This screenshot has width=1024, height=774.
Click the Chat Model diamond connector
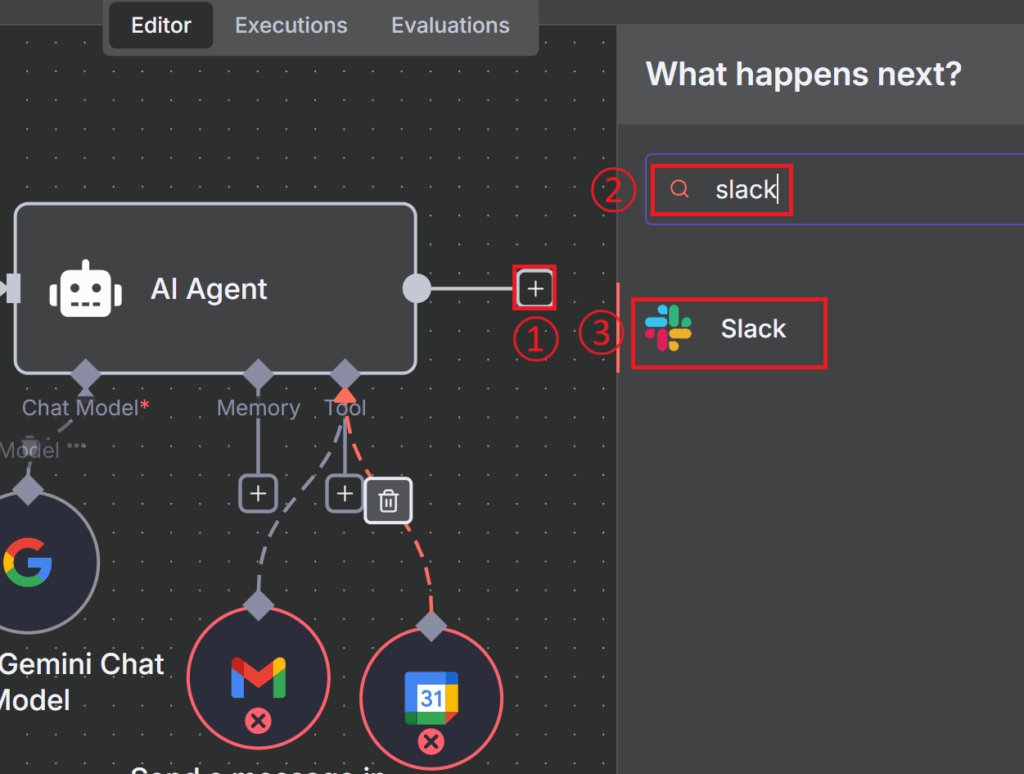[x=85, y=373]
